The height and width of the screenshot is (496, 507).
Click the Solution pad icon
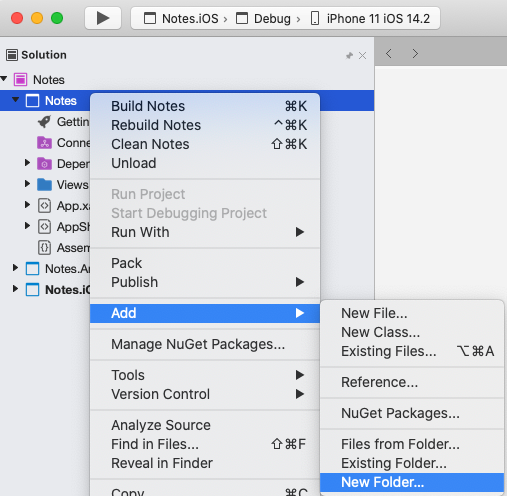point(12,55)
